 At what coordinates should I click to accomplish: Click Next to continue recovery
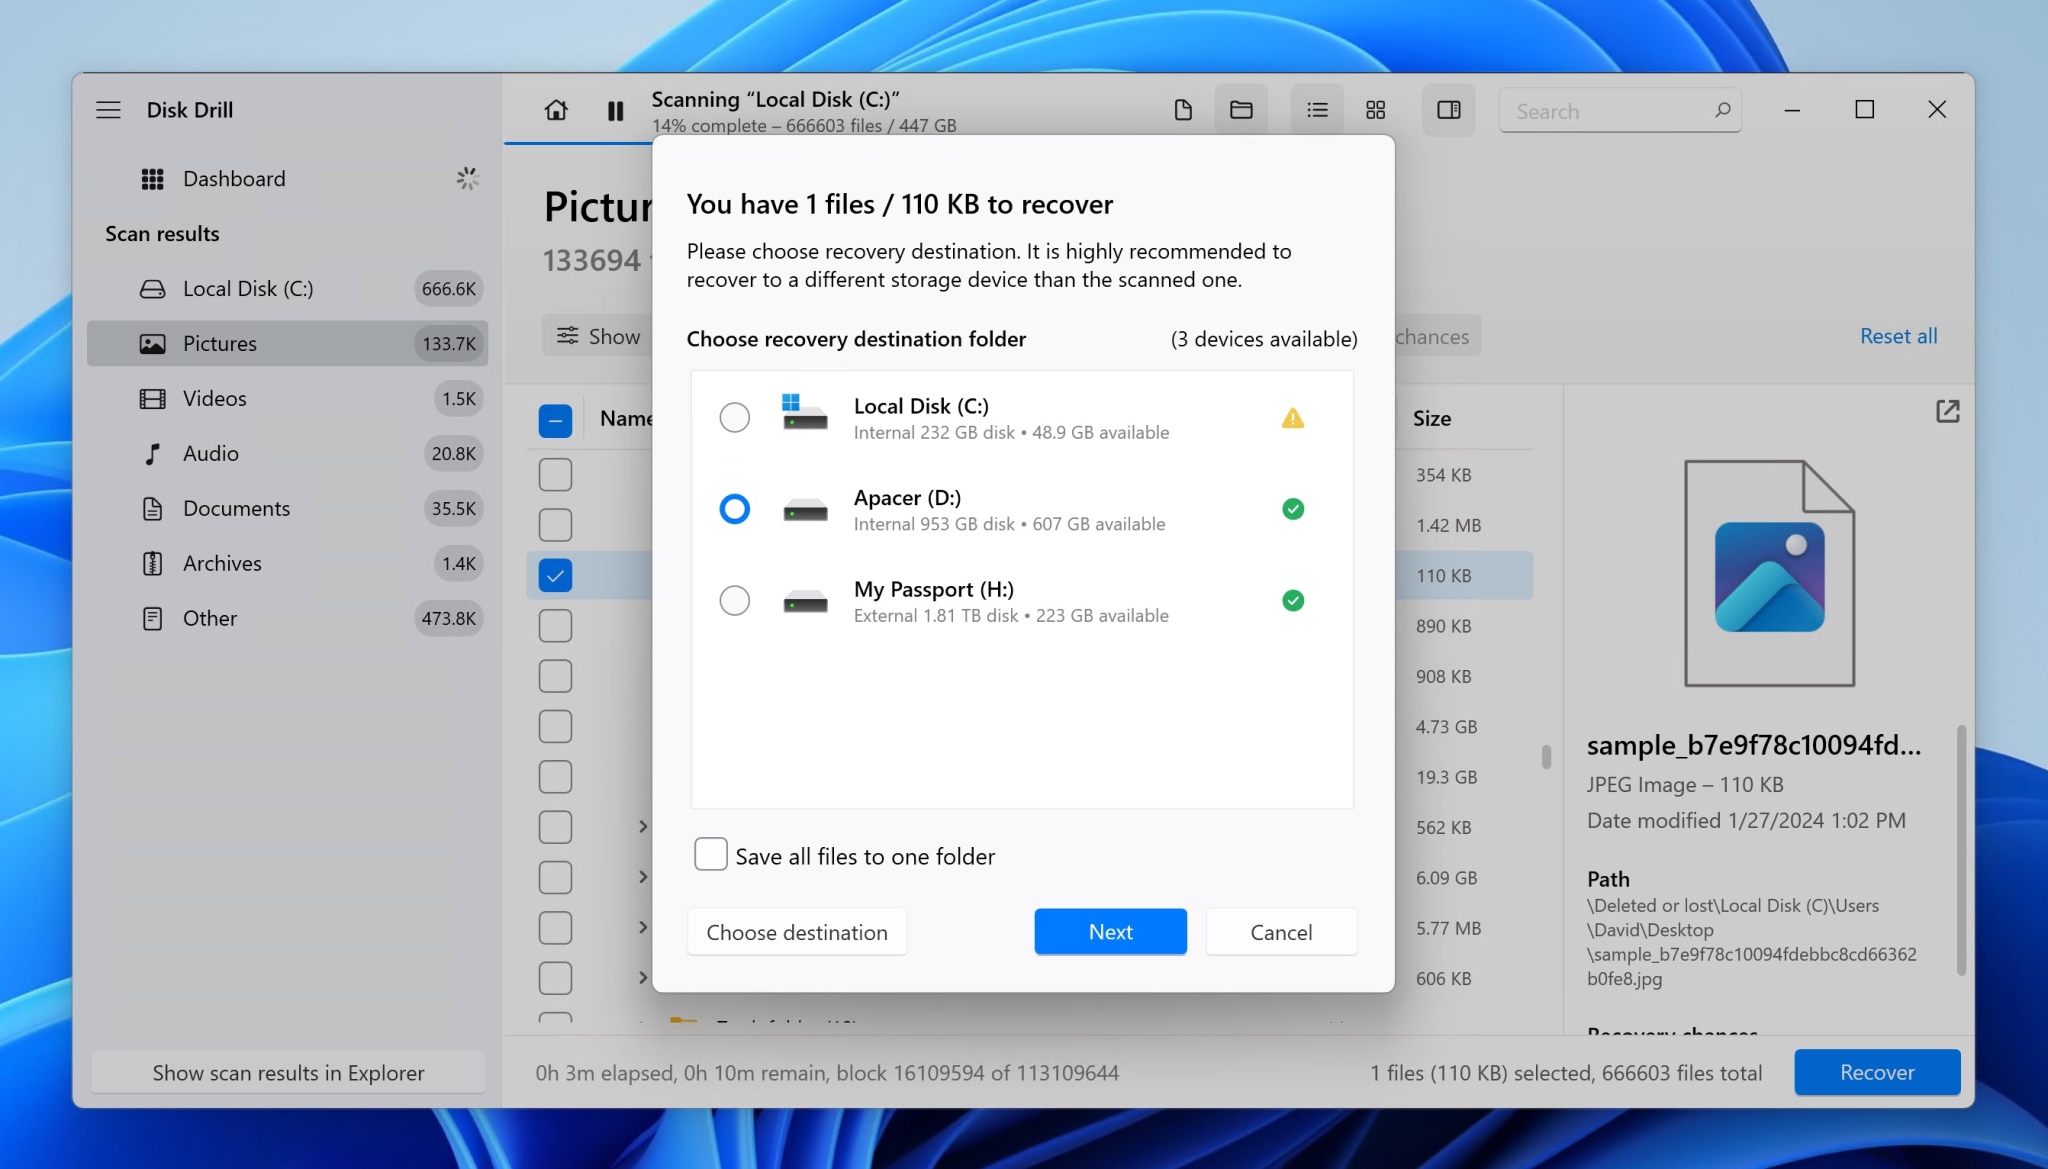pos(1109,931)
